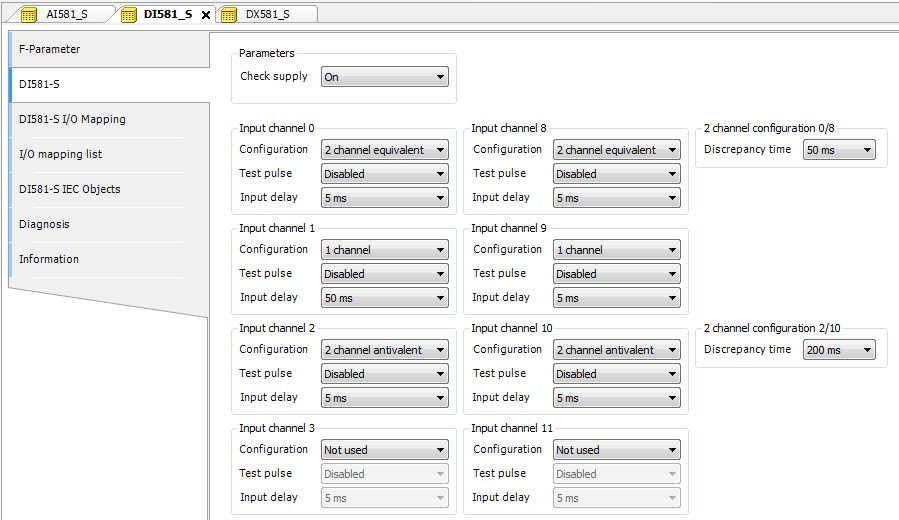
Task: Select the I/O mapping list page
Action: [x=60, y=154]
